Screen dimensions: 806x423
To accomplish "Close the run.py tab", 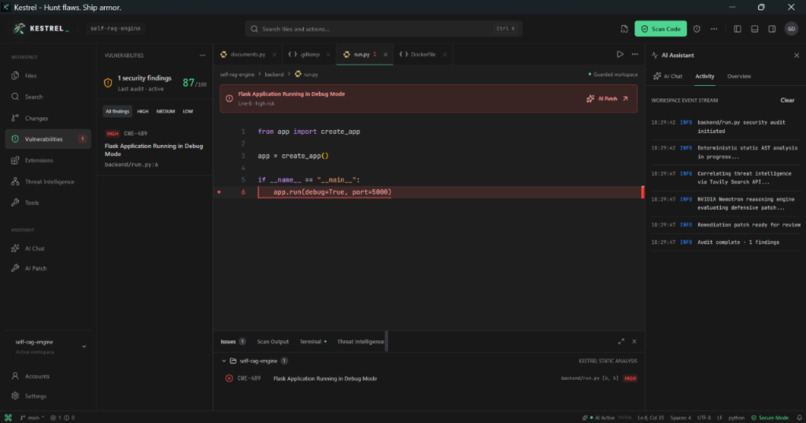I will pyautogui.click(x=386, y=54).
